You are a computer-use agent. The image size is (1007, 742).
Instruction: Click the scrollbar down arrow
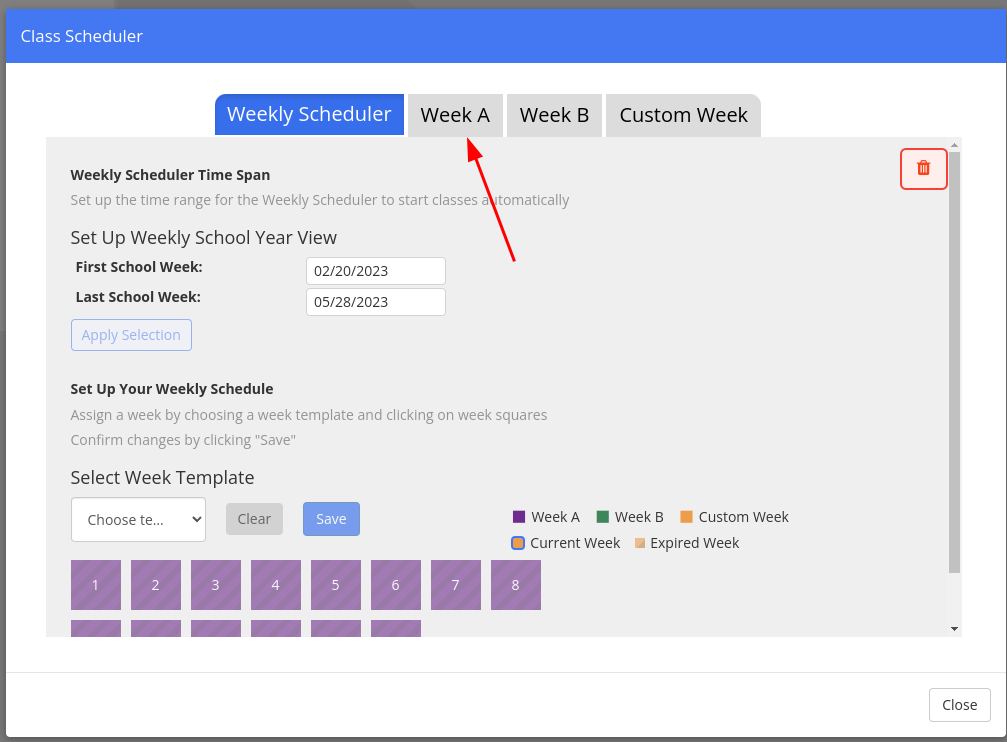[x=954, y=629]
